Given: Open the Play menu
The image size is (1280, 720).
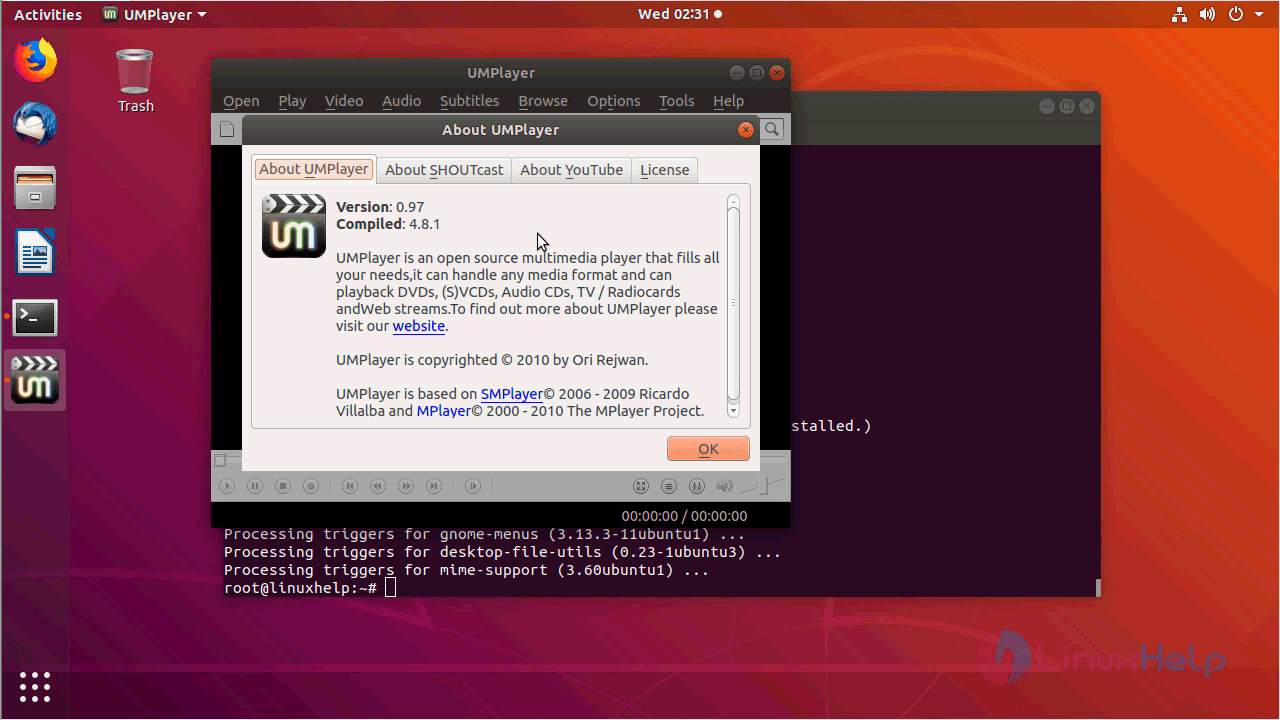Looking at the screenshot, I should [x=292, y=101].
